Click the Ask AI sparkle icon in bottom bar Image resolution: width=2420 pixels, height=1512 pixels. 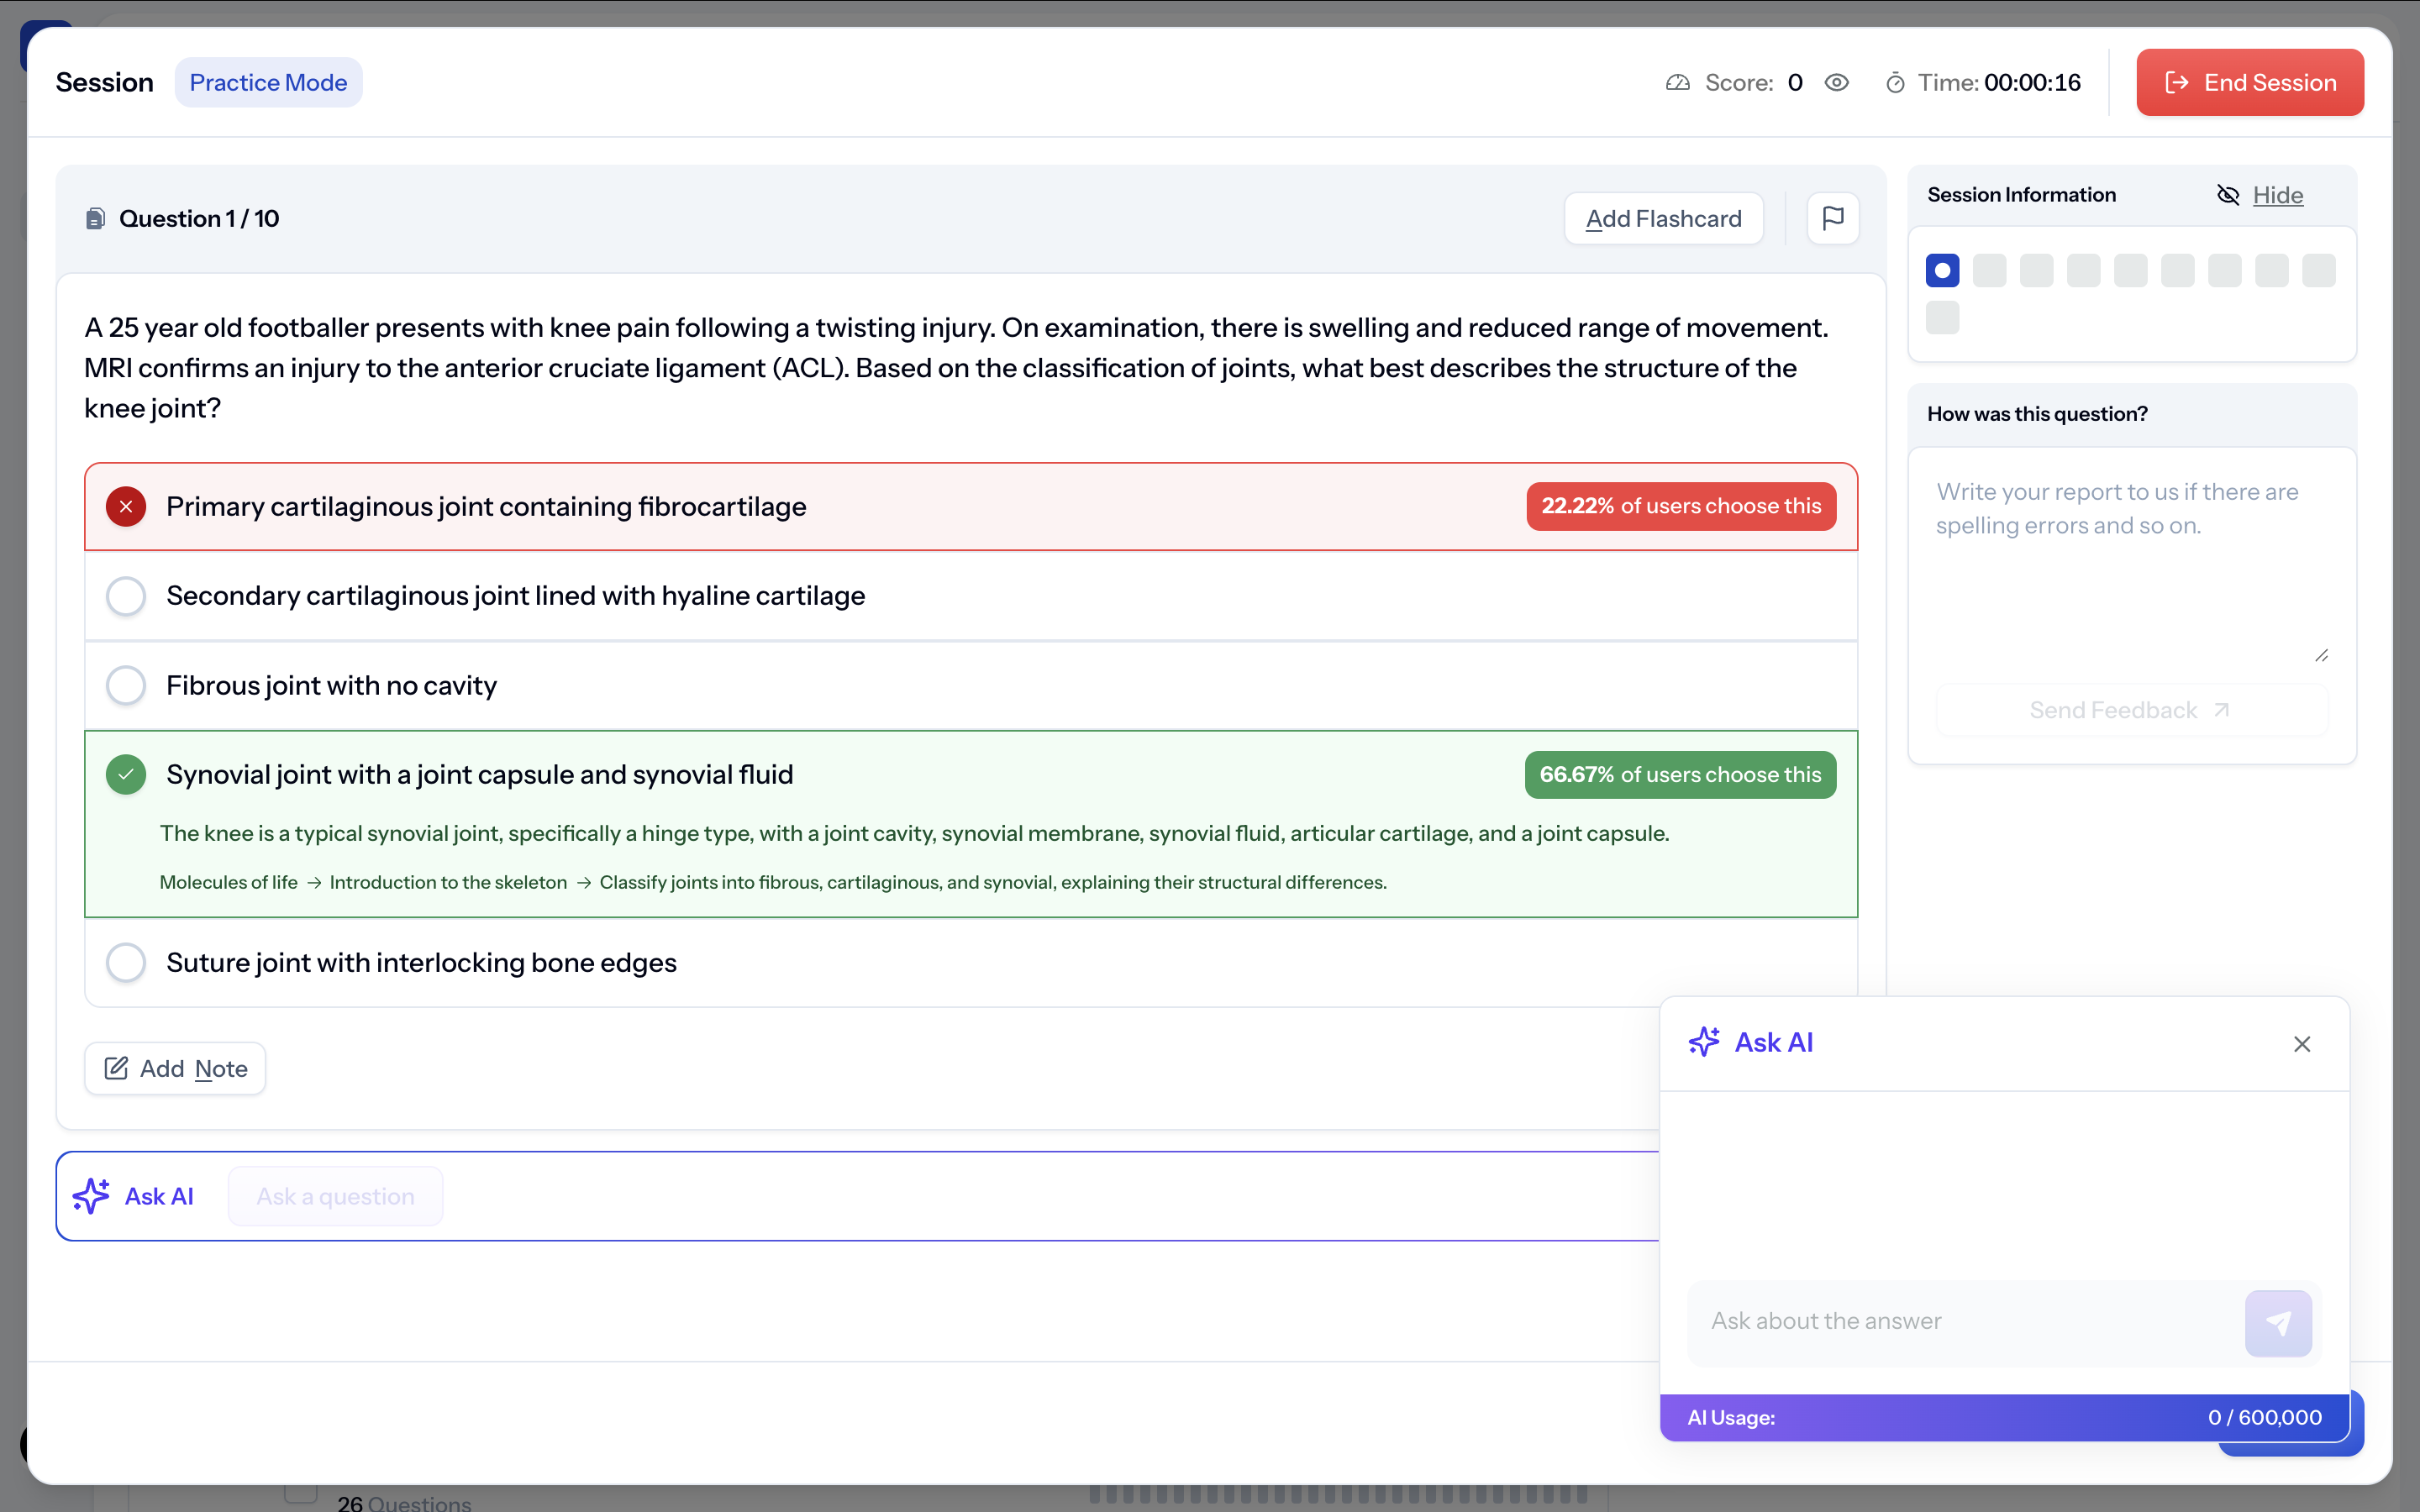point(91,1196)
